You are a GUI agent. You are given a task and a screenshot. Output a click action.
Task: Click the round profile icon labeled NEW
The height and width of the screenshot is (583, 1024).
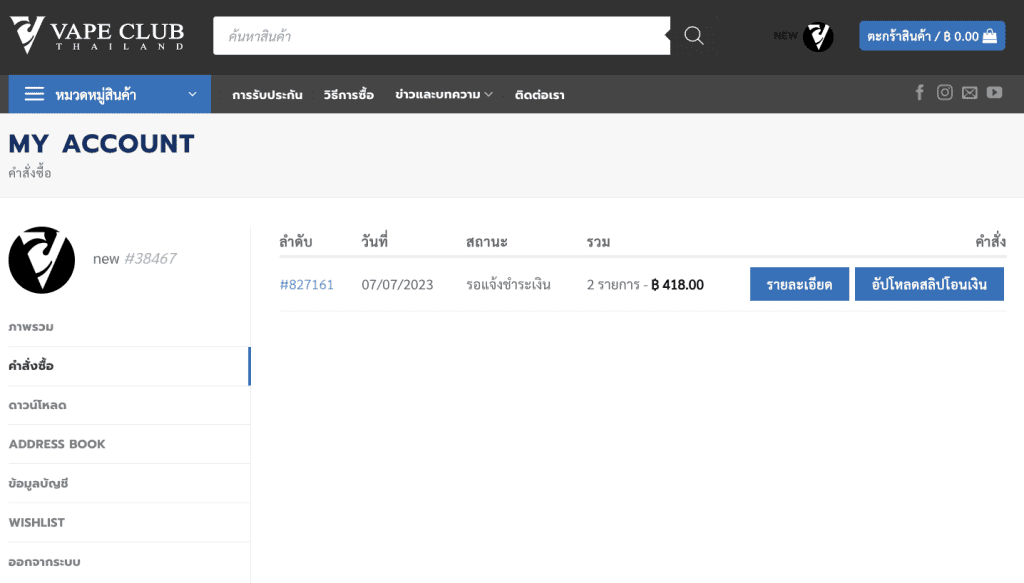[x=817, y=36]
